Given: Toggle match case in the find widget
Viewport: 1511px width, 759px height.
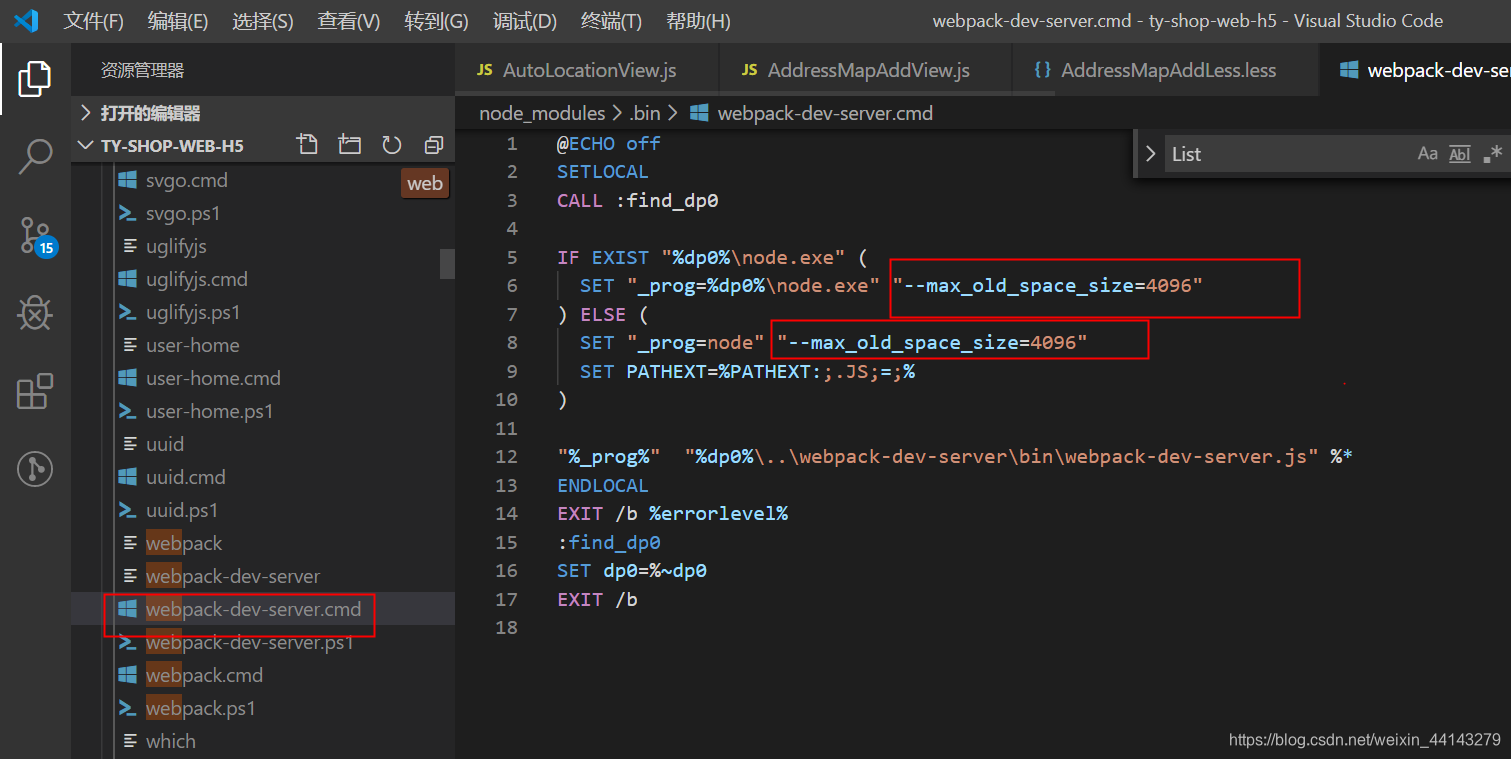Looking at the screenshot, I should pos(1428,153).
